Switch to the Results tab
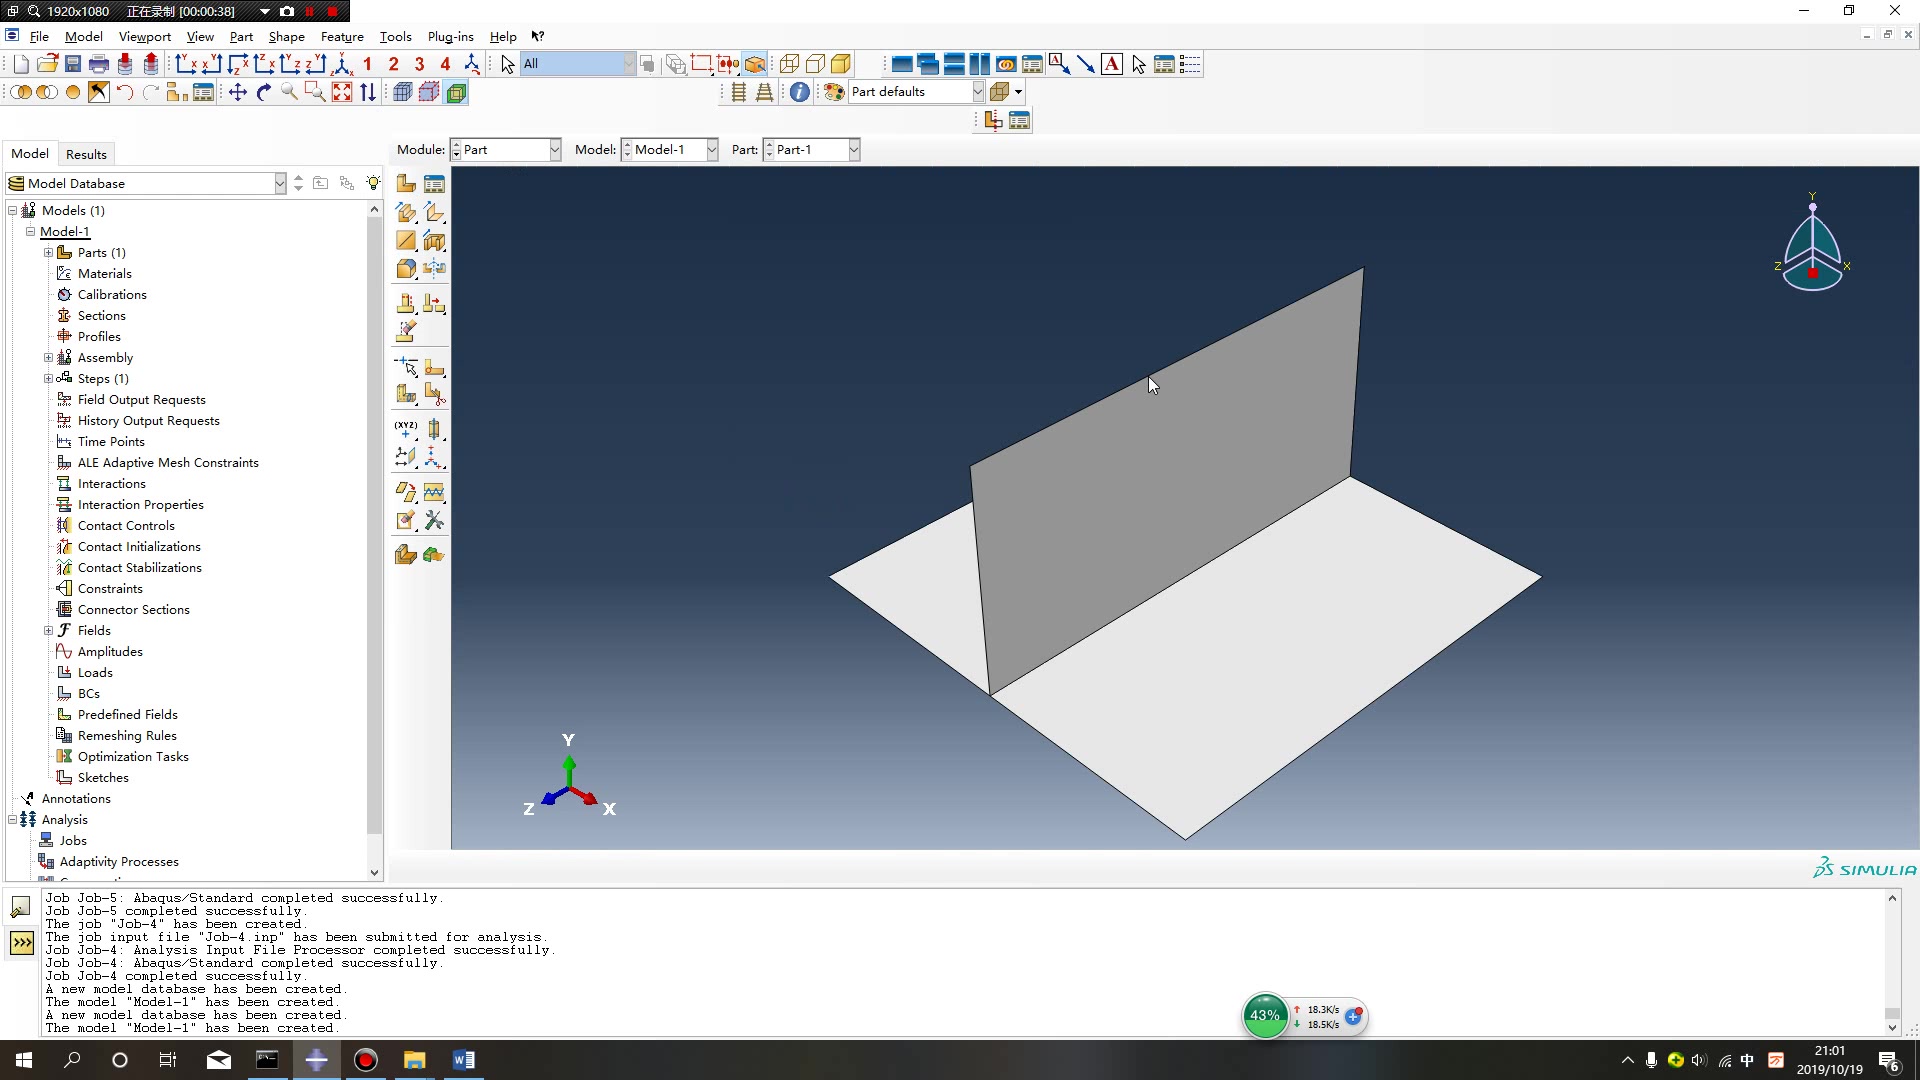 pos(86,153)
